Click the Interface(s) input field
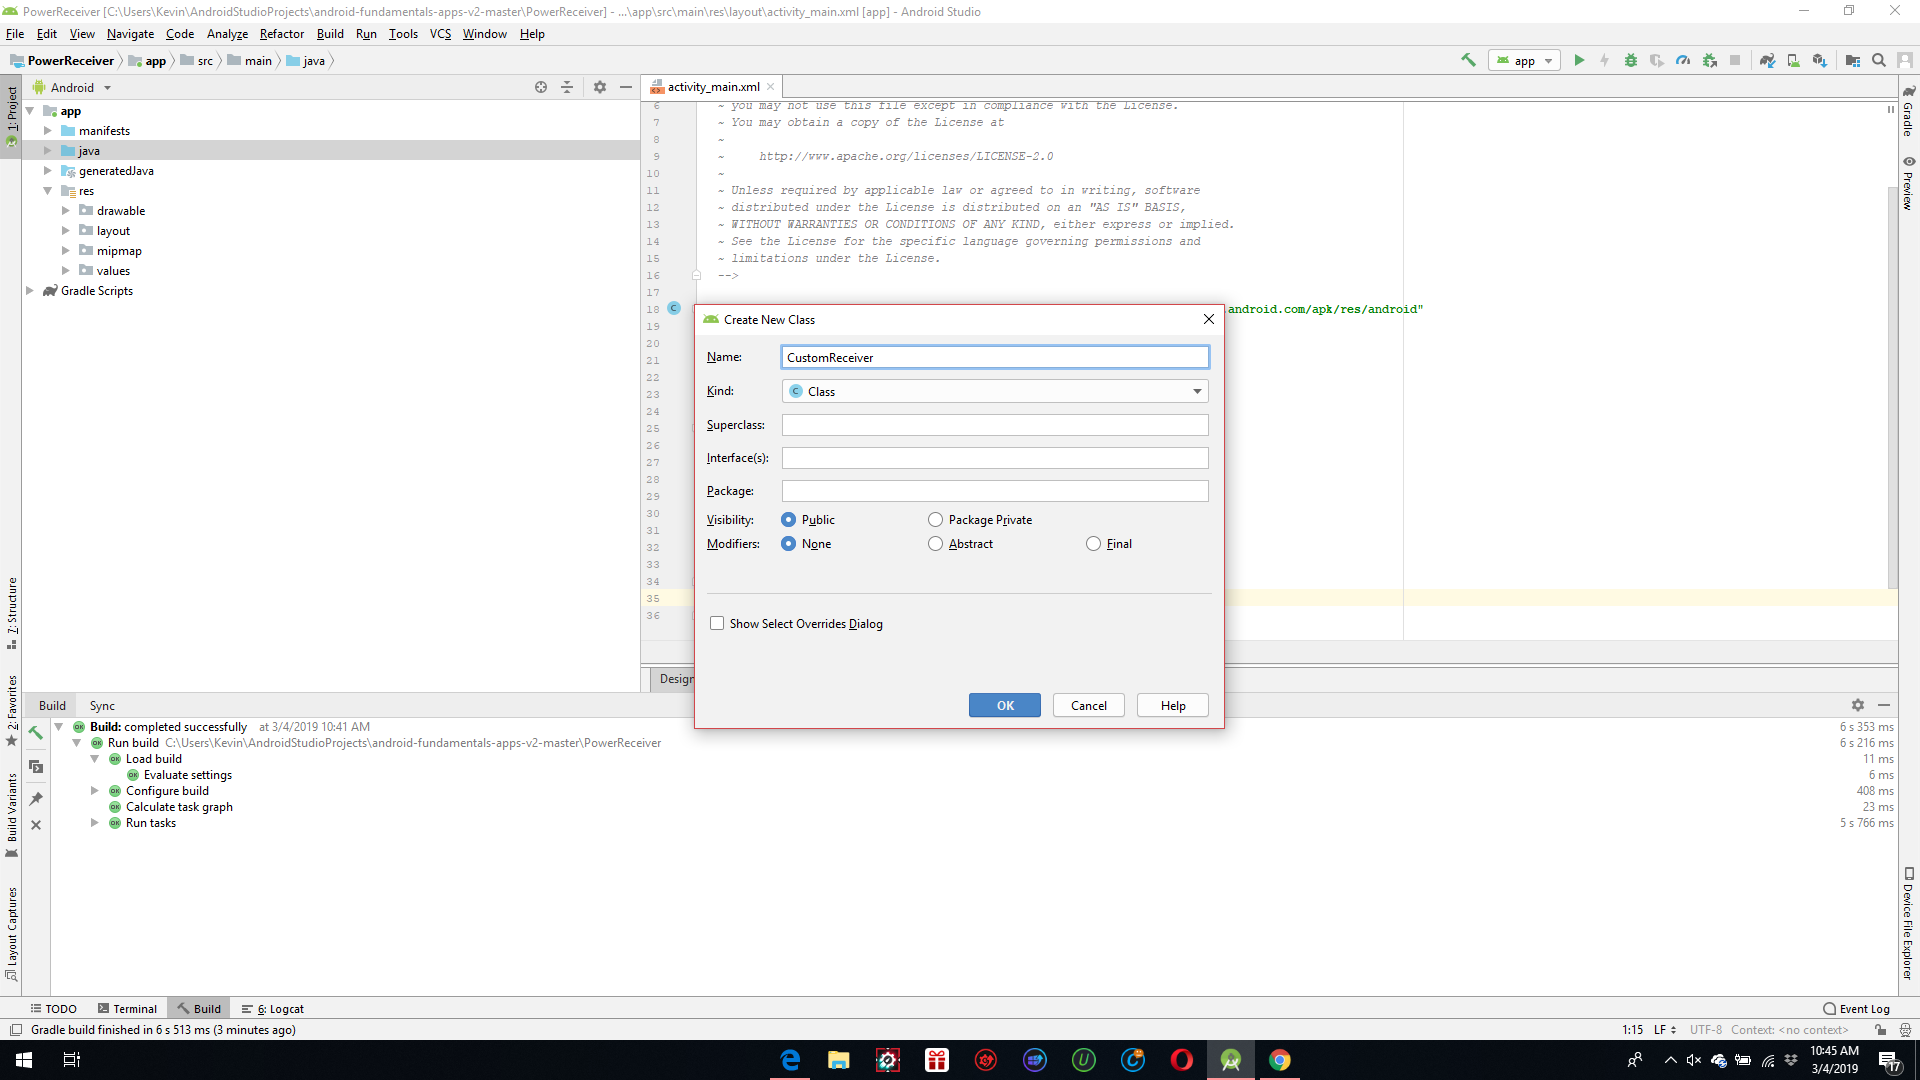The height and width of the screenshot is (1080, 1920). (995, 458)
